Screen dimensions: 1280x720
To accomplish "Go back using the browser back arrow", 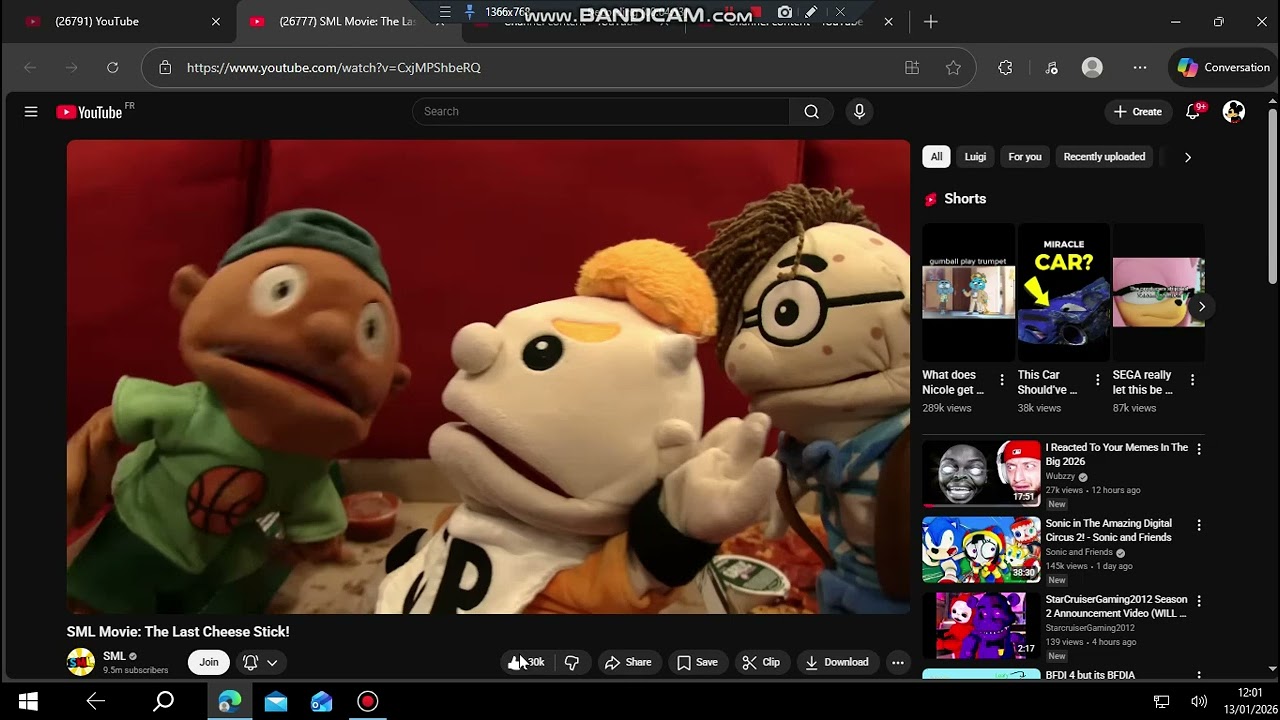I will point(30,67).
